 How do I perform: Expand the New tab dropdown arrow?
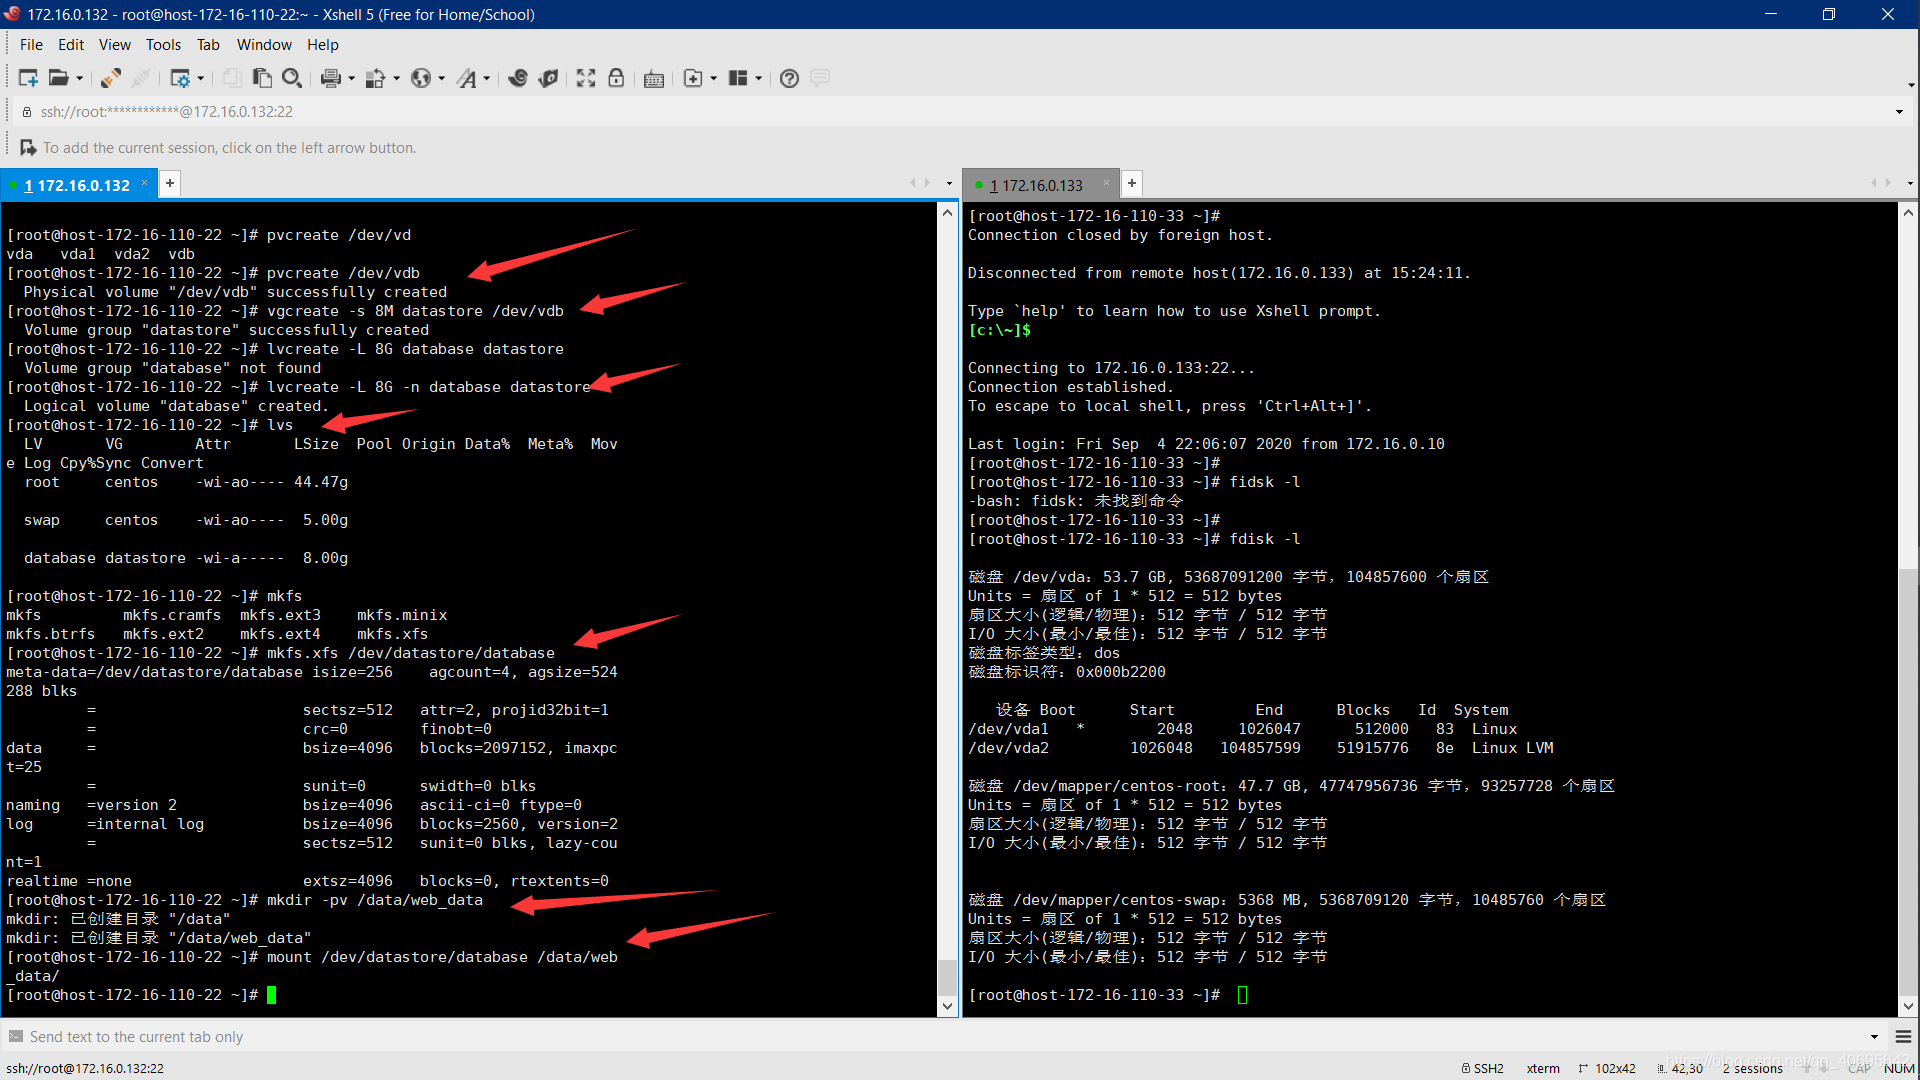coord(713,78)
